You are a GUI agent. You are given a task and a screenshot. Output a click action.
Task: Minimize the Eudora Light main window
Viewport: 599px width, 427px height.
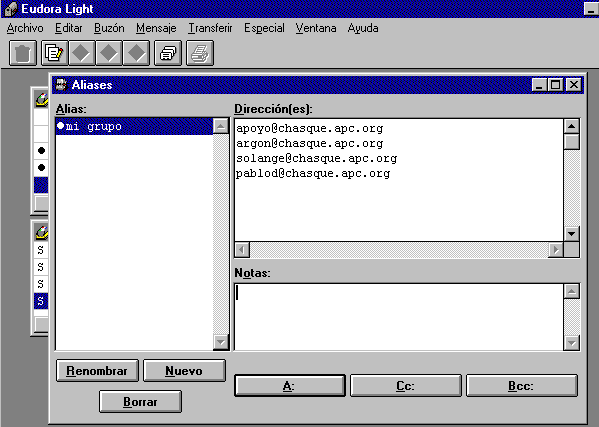coord(591,8)
